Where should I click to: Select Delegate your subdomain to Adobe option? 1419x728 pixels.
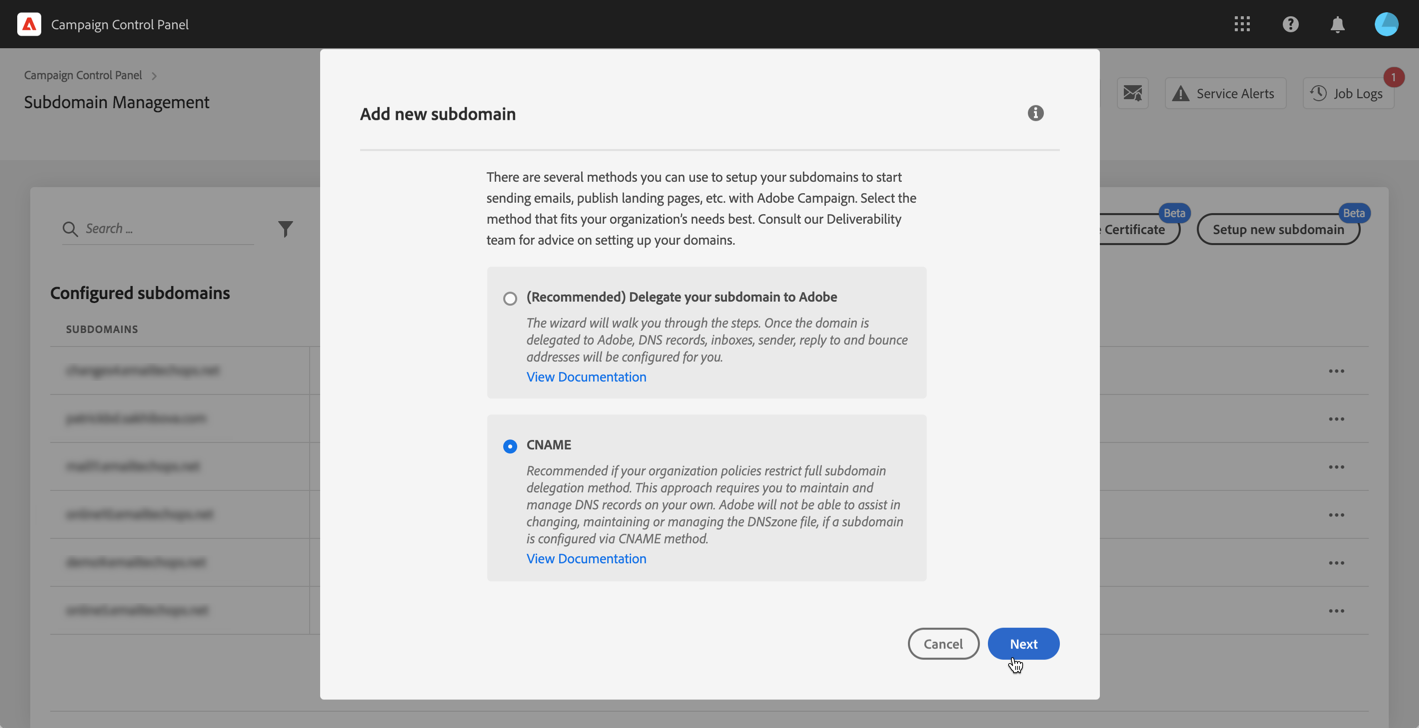(510, 298)
